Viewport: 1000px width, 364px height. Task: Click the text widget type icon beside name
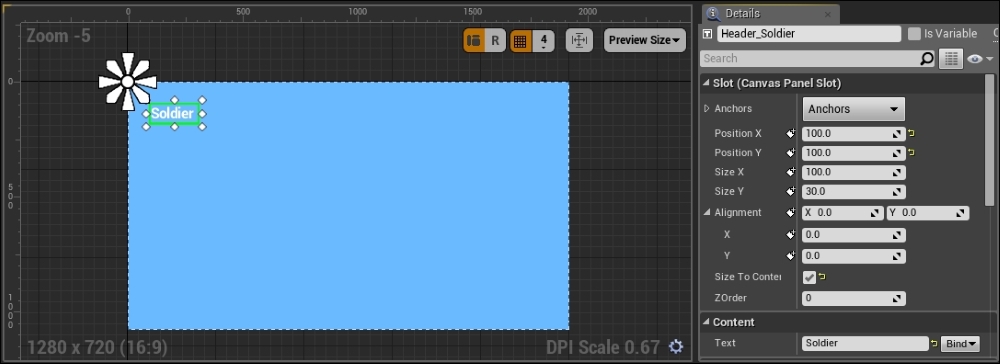(x=707, y=34)
